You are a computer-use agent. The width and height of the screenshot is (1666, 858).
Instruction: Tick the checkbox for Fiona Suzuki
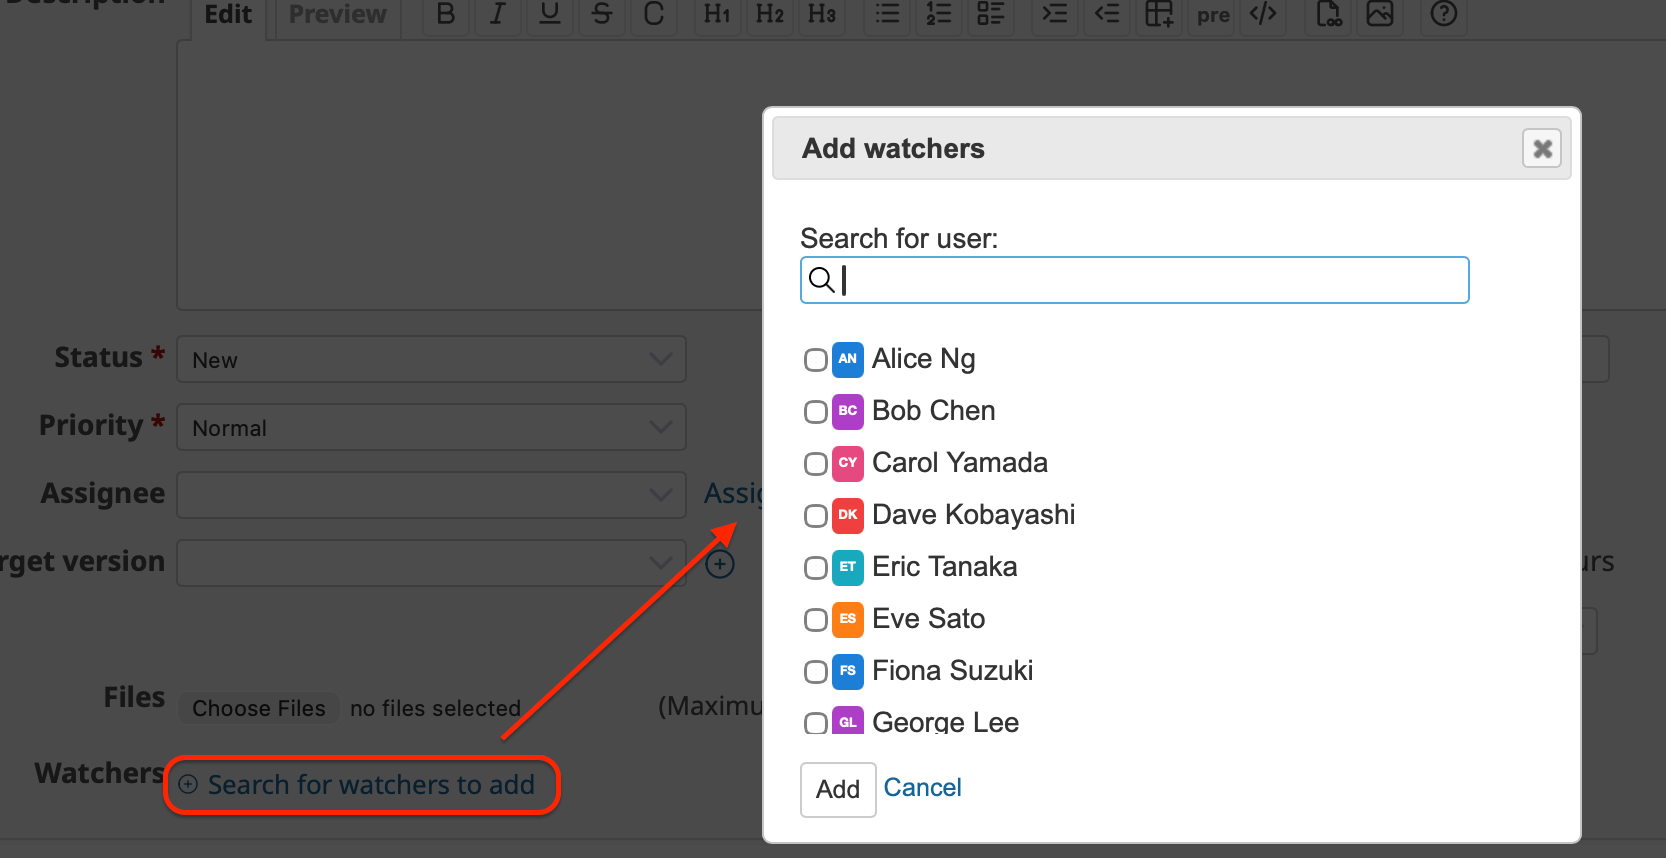pos(816,672)
